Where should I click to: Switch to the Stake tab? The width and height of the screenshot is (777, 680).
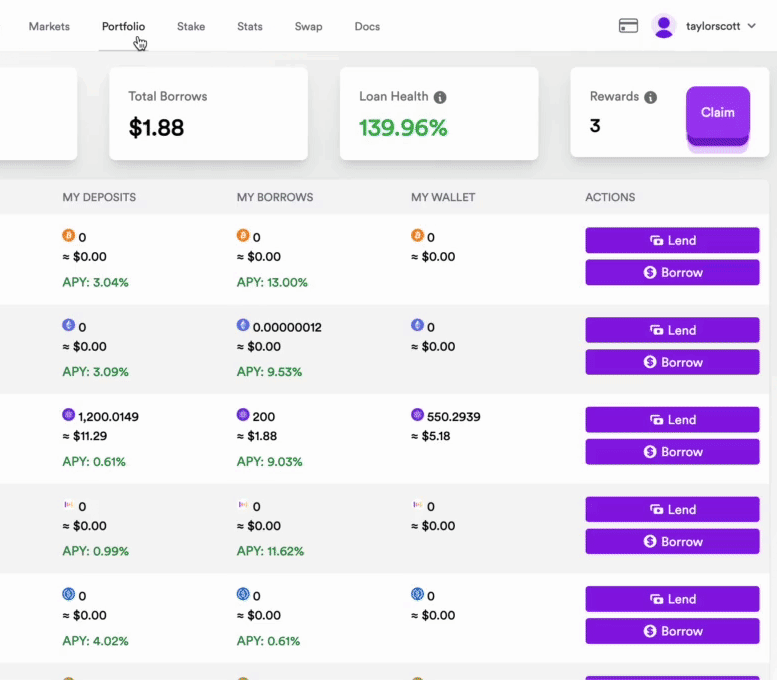pos(191,26)
